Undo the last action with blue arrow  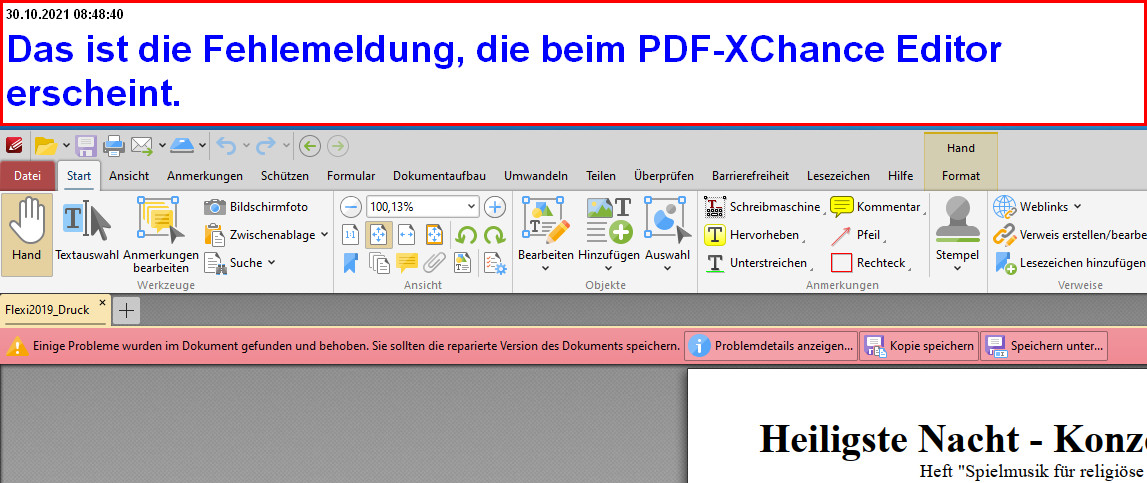coord(227,146)
